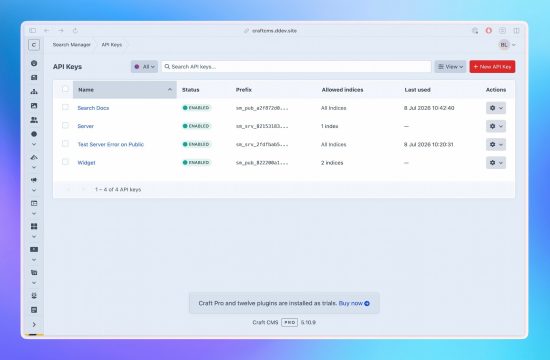Focus the Search API keys field
This screenshot has height=360, width=550.
[x=296, y=67]
